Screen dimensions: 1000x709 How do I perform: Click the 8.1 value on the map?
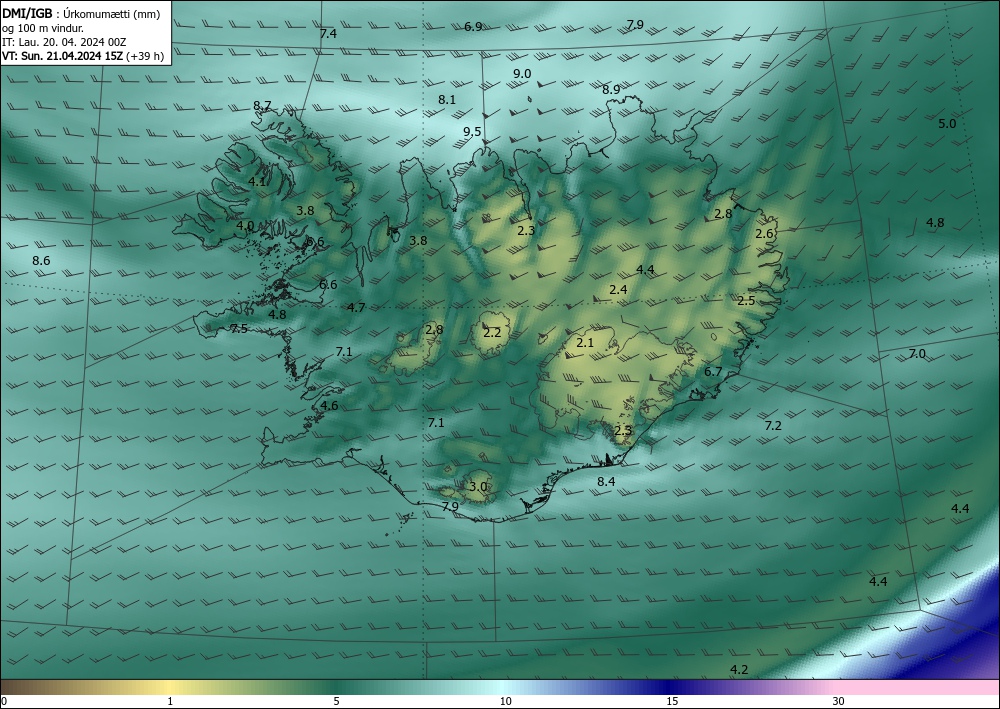447,99
